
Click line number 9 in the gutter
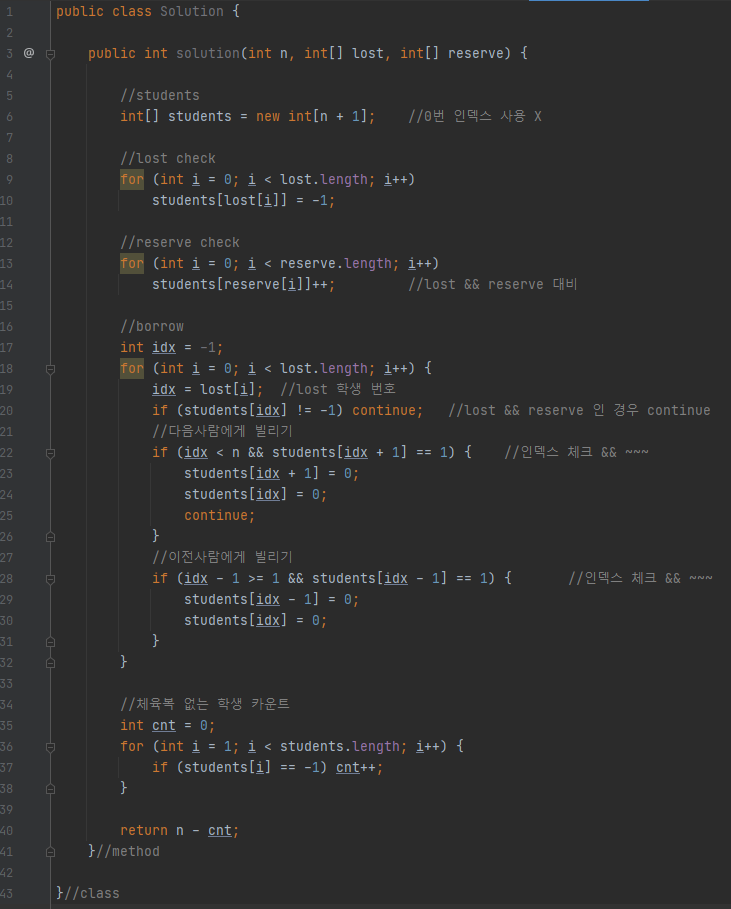click(9, 180)
